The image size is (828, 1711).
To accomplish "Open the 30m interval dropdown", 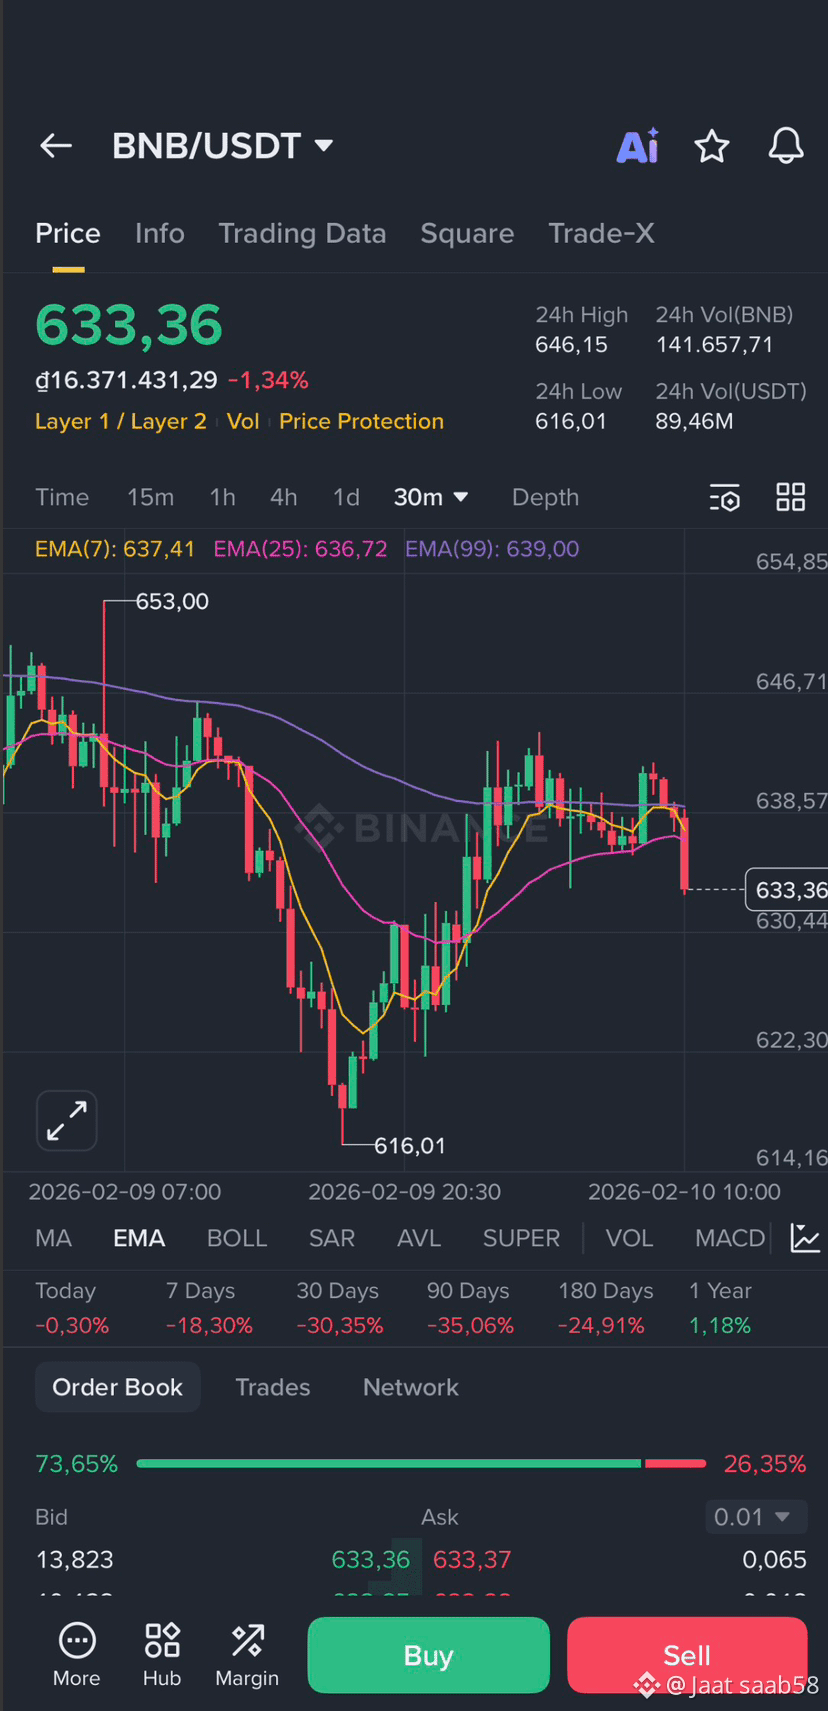I will pyautogui.click(x=431, y=497).
